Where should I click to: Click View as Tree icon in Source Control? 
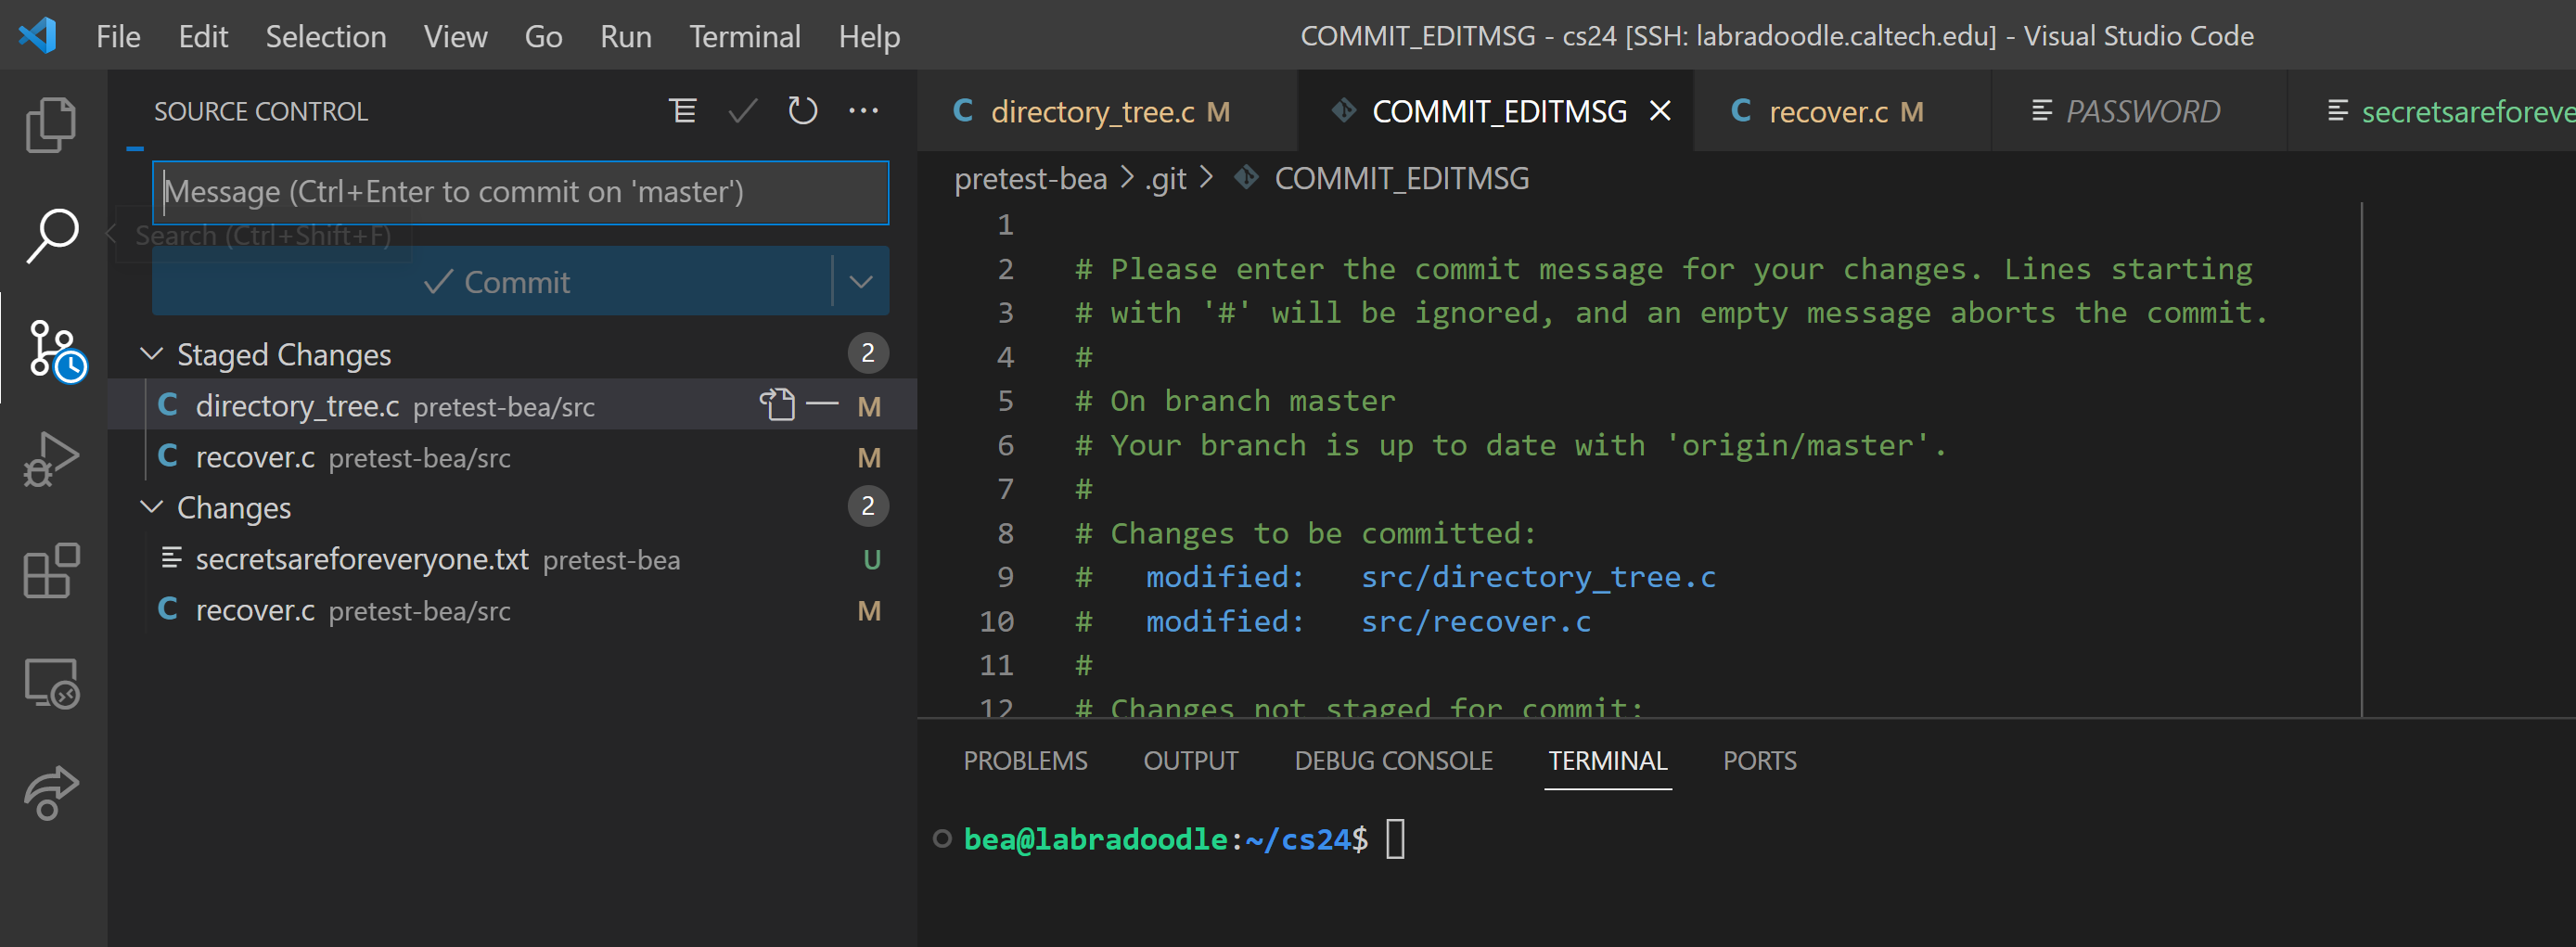tap(683, 111)
